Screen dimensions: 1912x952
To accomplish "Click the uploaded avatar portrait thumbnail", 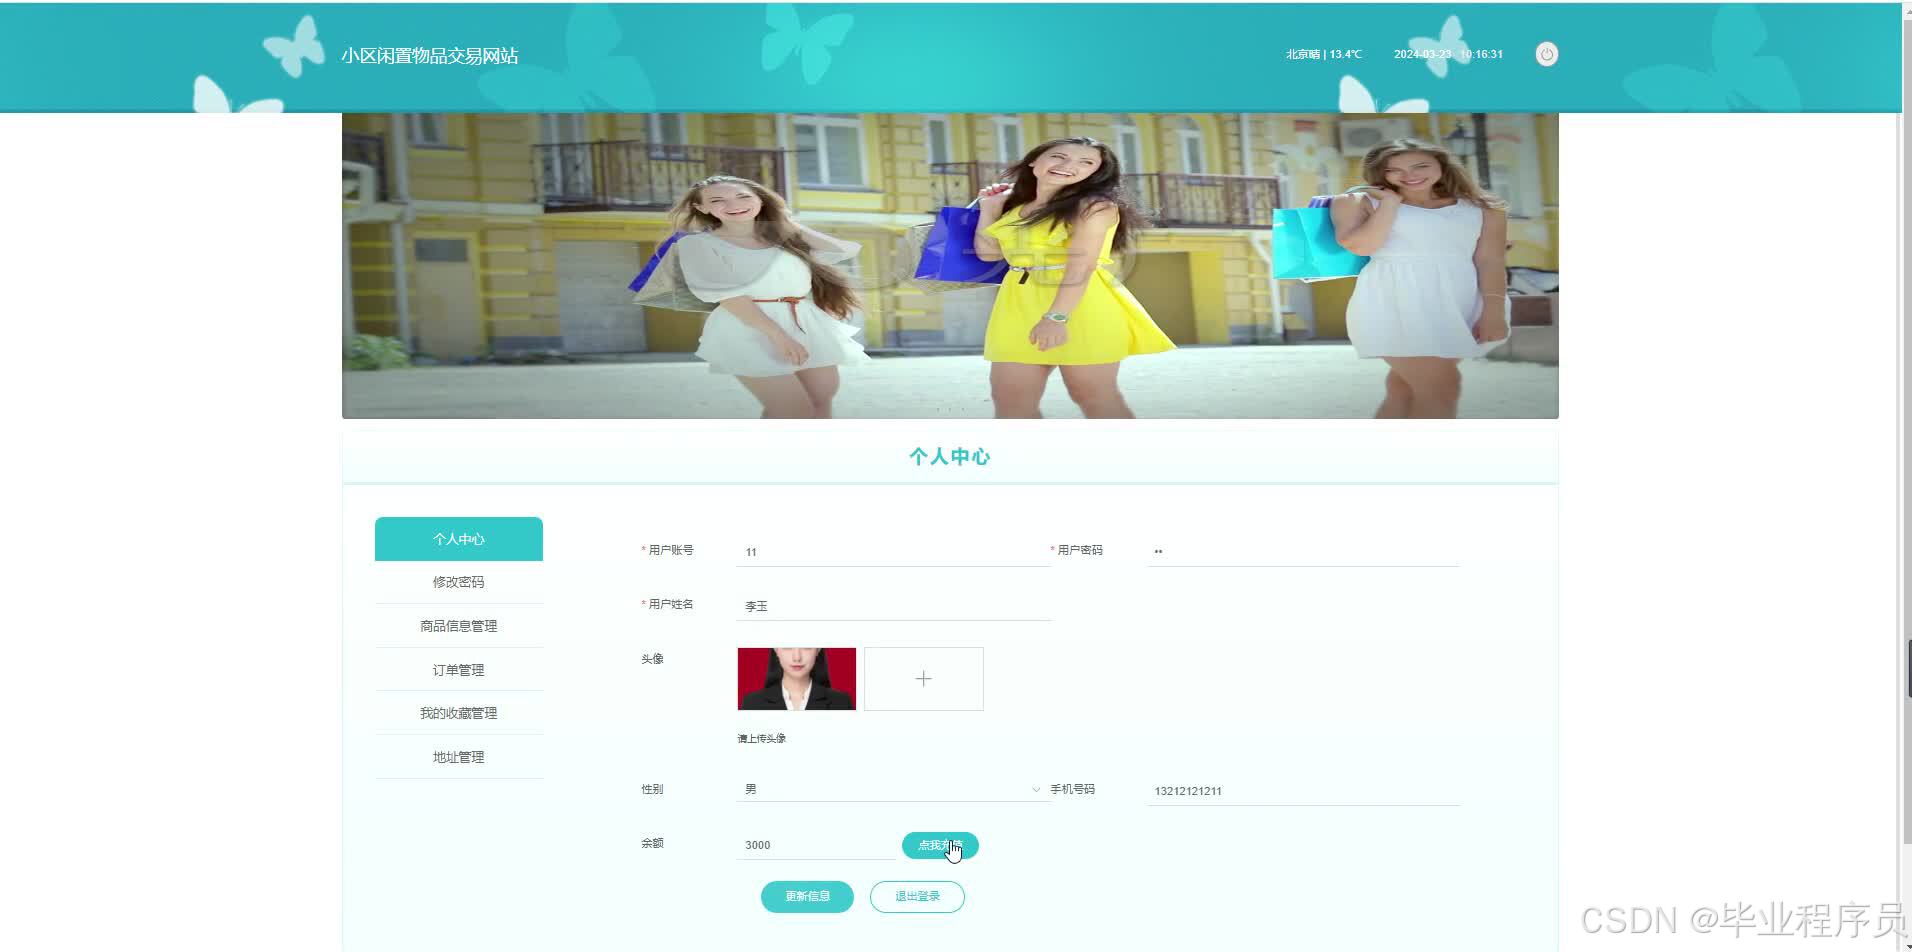I will (x=797, y=679).
